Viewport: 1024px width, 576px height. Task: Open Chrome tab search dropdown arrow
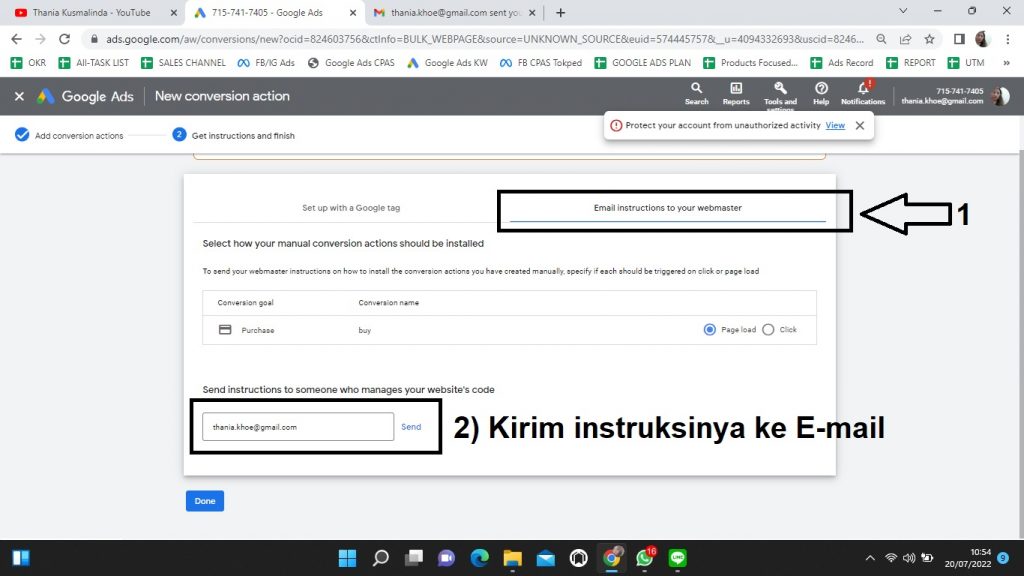903,12
